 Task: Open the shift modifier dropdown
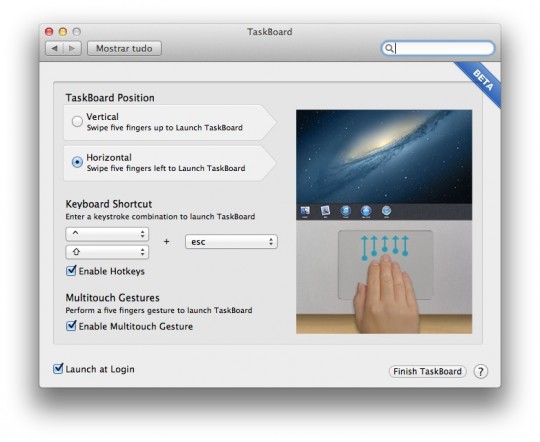click(x=107, y=252)
